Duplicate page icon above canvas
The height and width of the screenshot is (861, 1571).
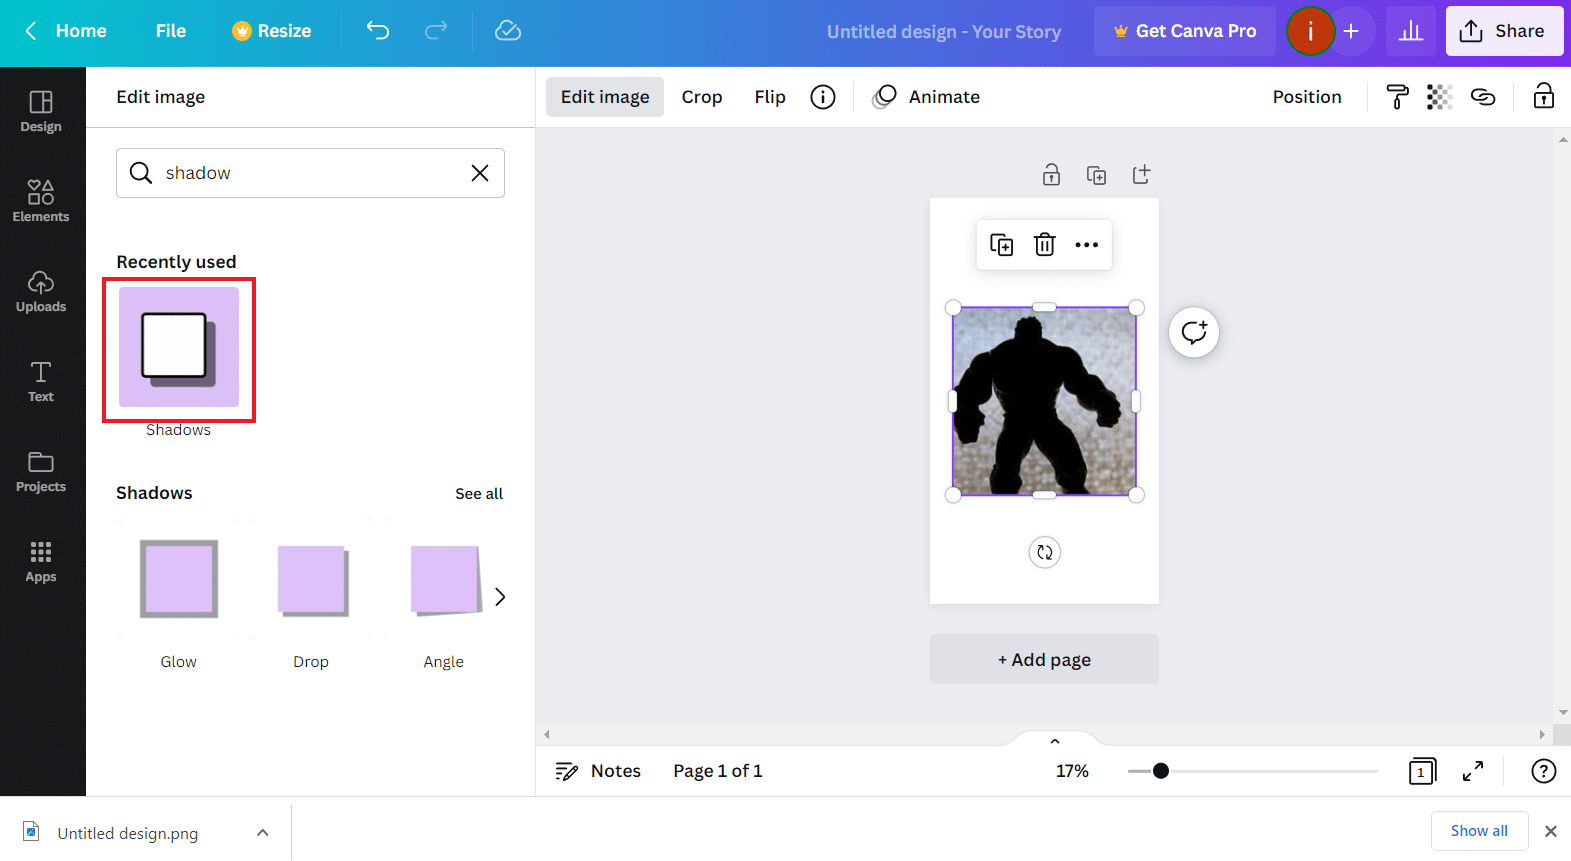coord(1096,175)
